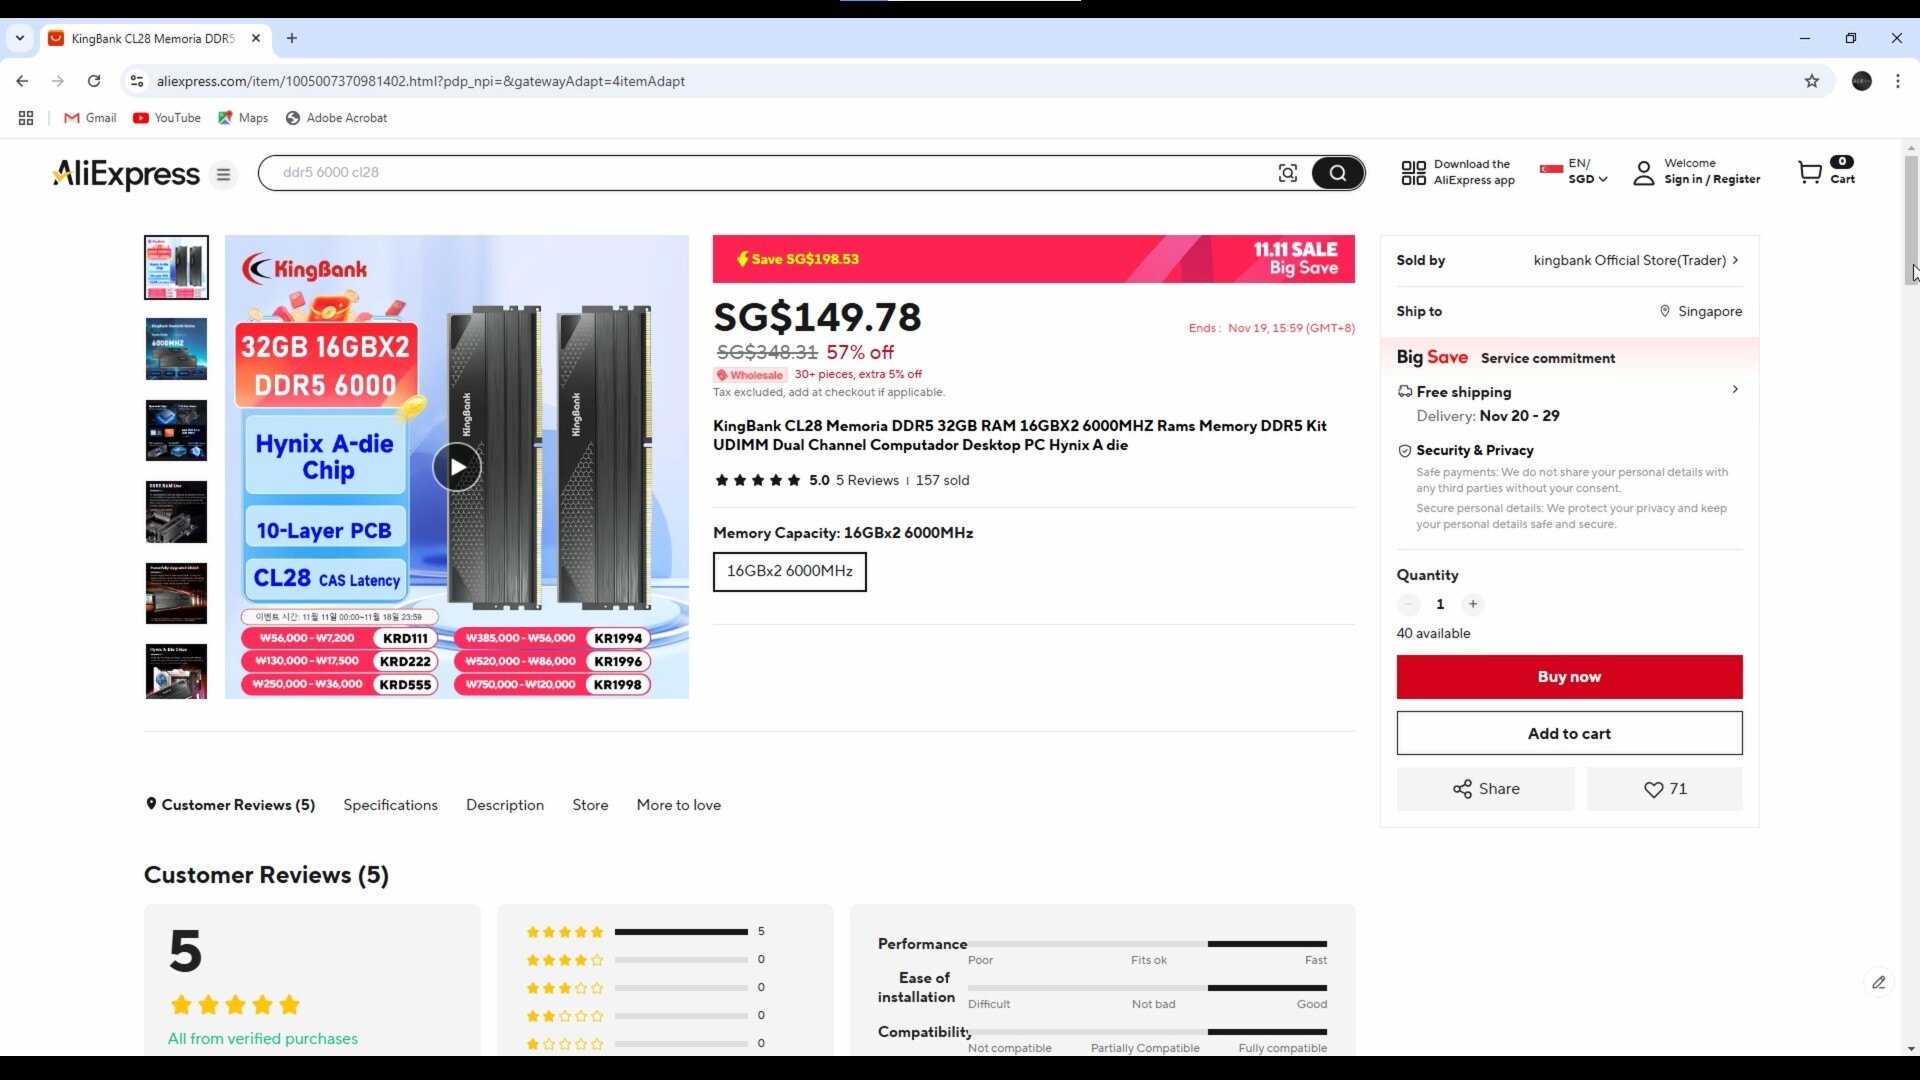
Task: Select the fourth product thumbnail
Action: pyautogui.click(x=176, y=512)
